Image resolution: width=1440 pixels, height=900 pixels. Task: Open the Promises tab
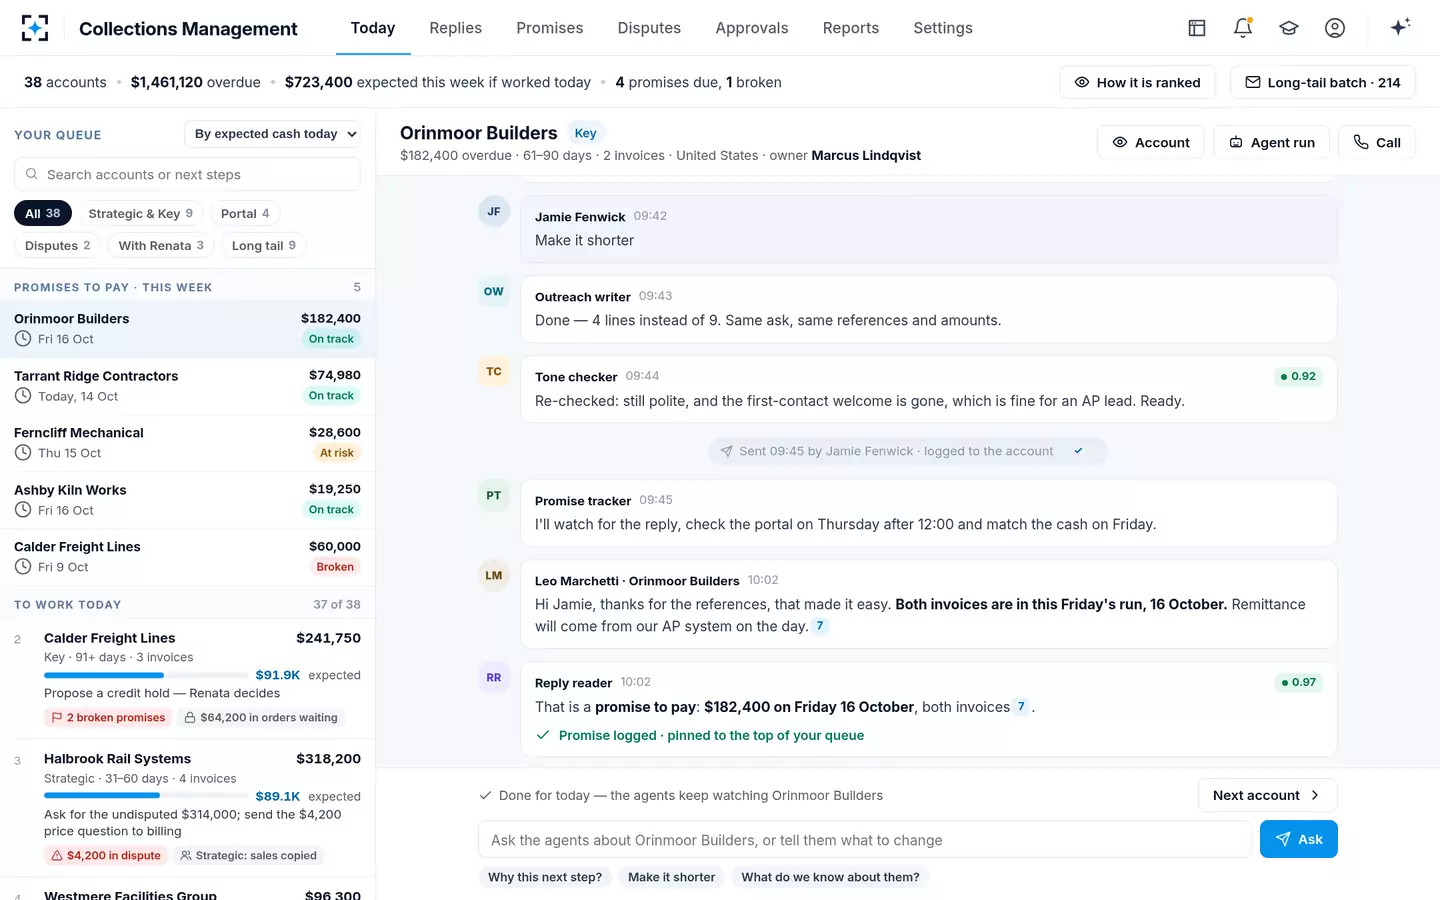click(550, 28)
